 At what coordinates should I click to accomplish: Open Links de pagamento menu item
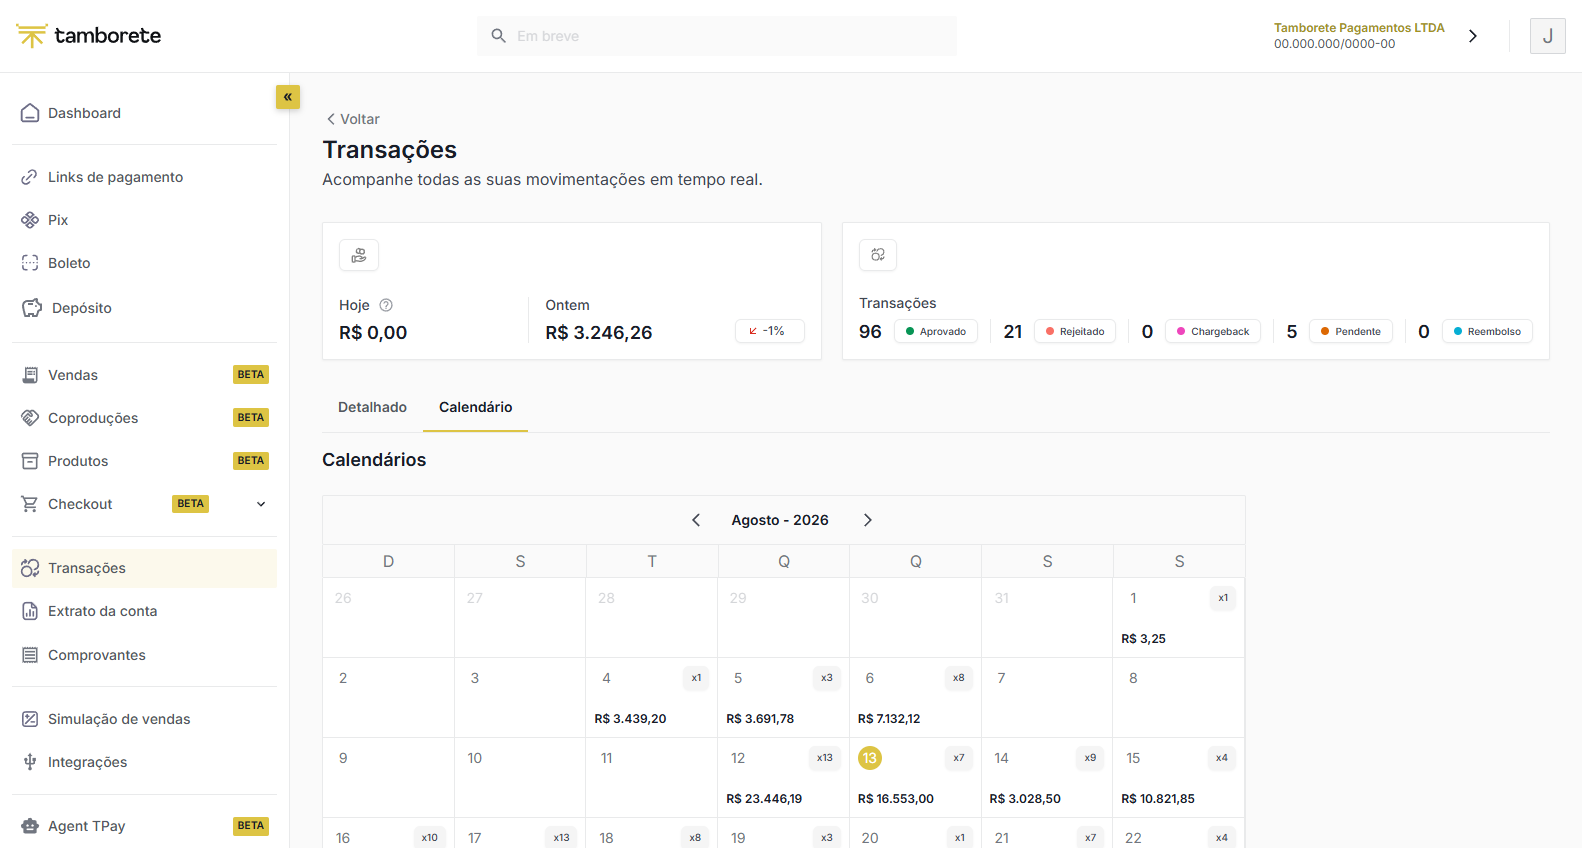point(144,177)
